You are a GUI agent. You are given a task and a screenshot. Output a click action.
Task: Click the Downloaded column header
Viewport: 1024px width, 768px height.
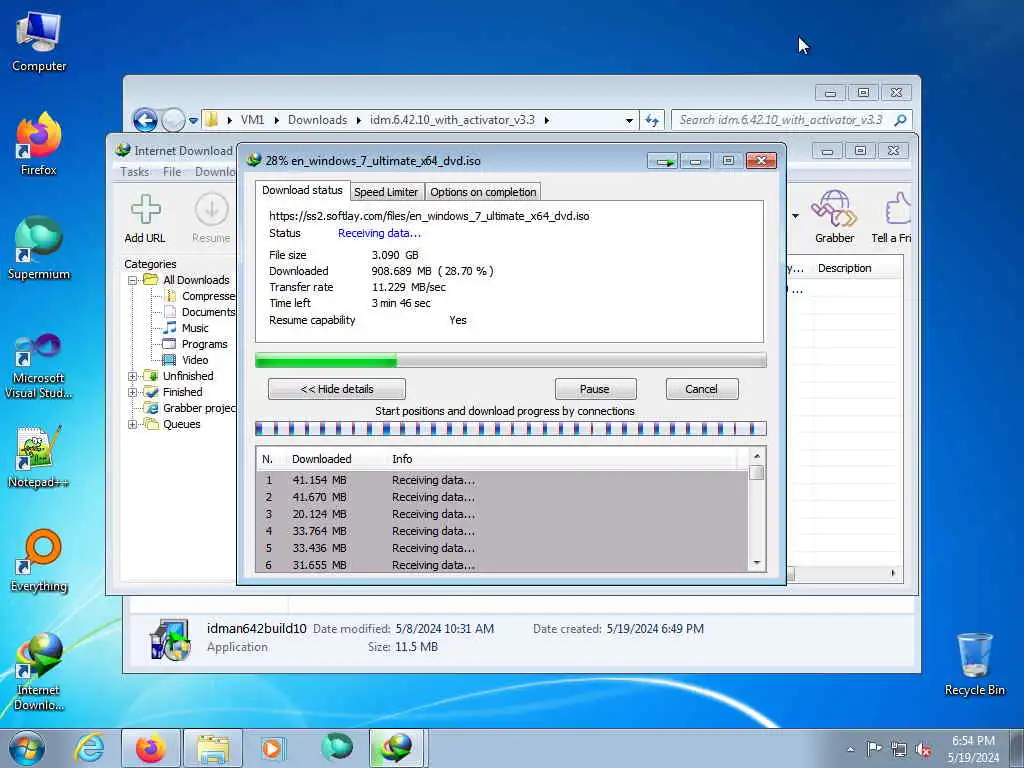(x=321, y=459)
